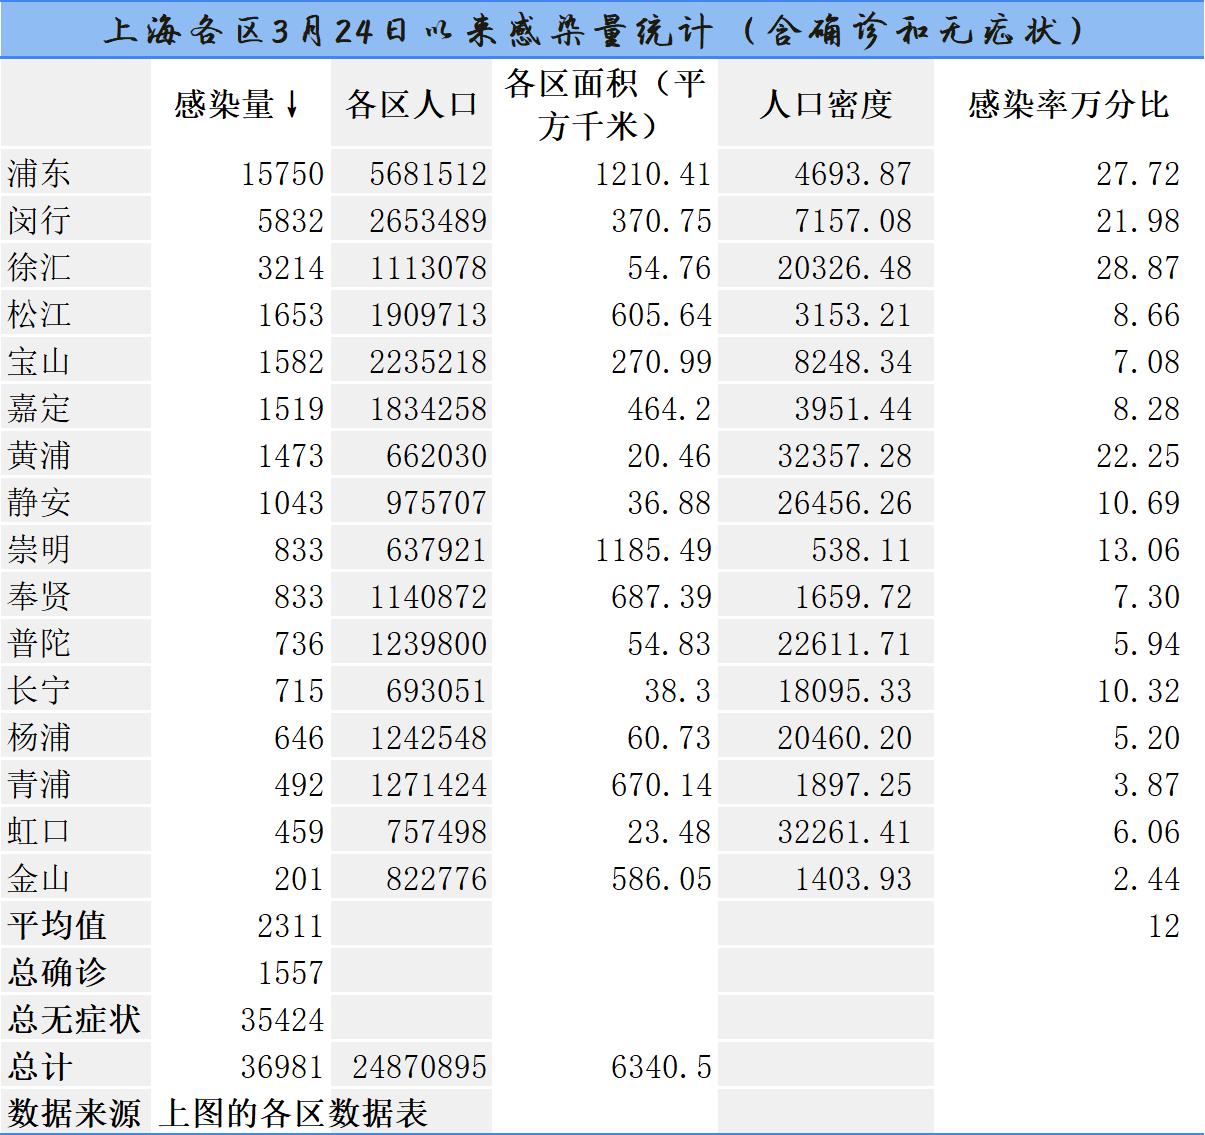
Task: Select the 数据来源 label
Action: click(x=73, y=1113)
